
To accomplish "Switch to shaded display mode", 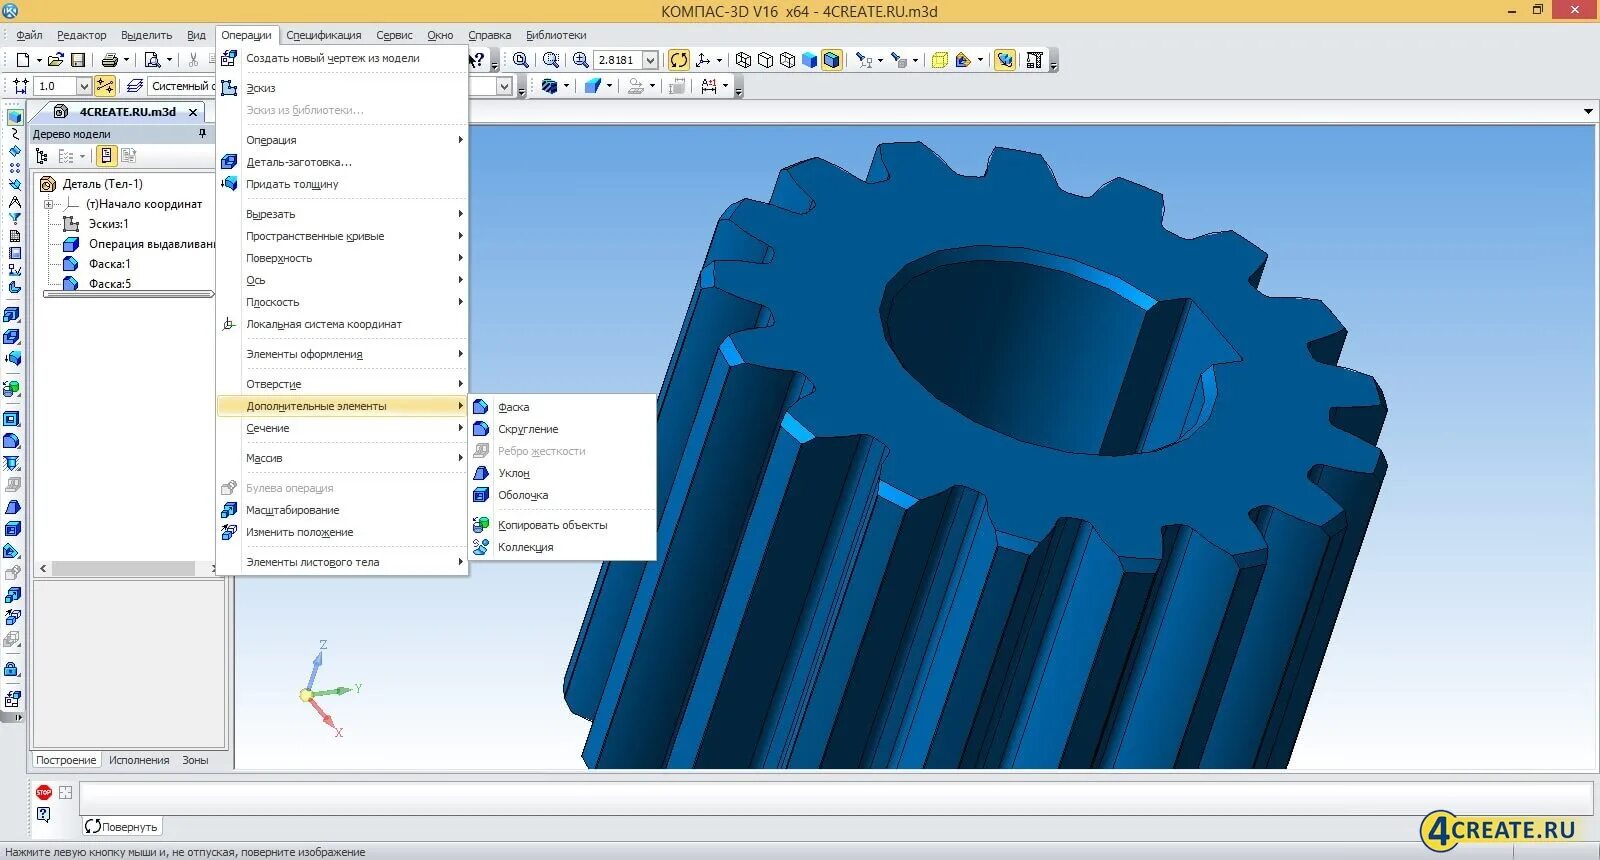I will point(809,60).
